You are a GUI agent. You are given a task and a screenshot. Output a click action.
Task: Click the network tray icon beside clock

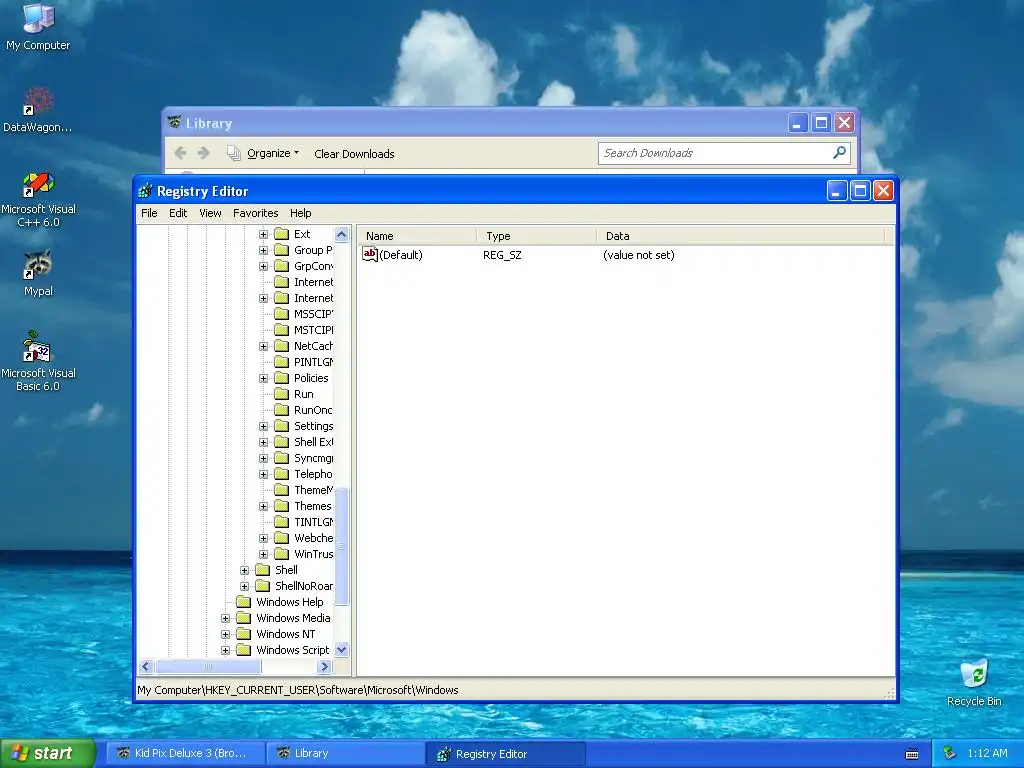[950, 753]
